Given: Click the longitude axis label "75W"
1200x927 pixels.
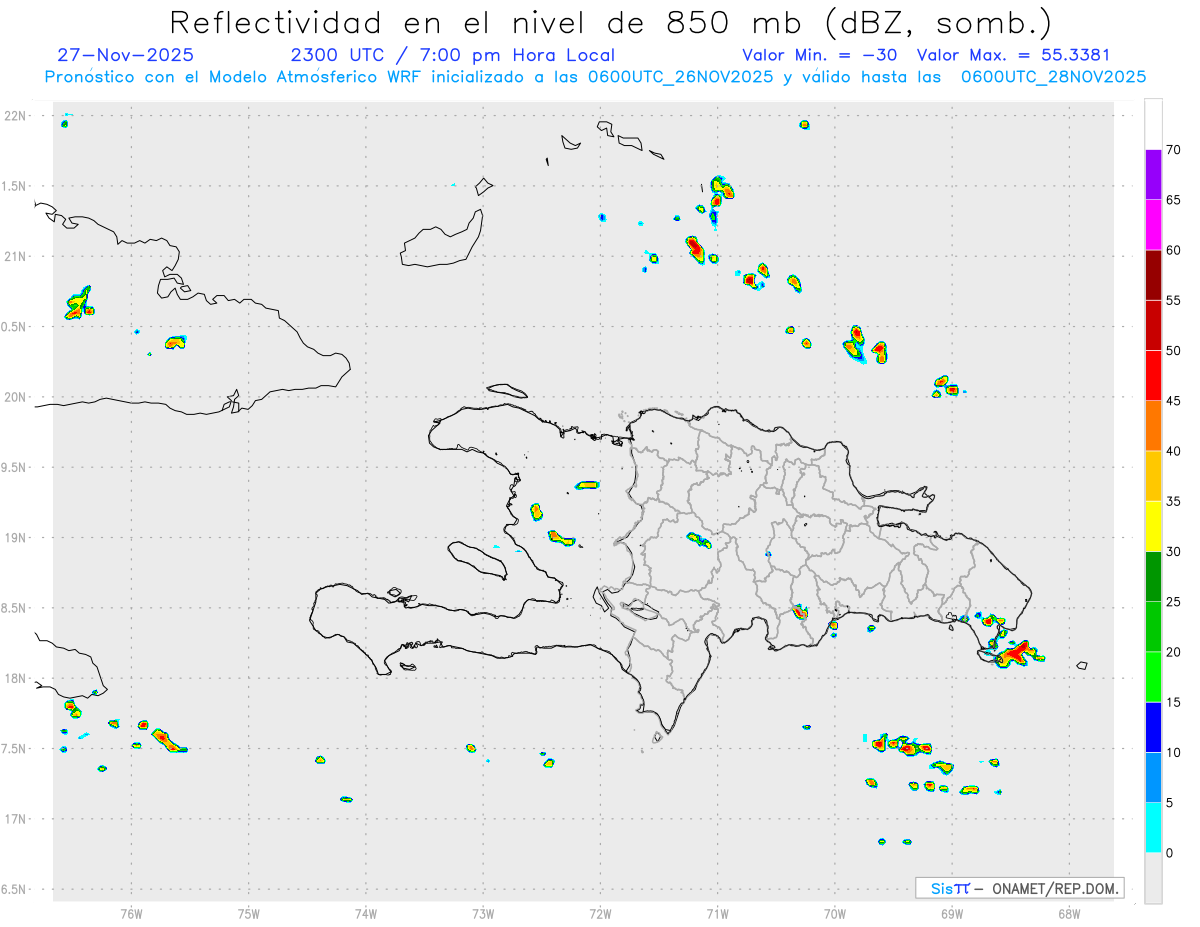Looking at the screenshot, I should (248, 913).
